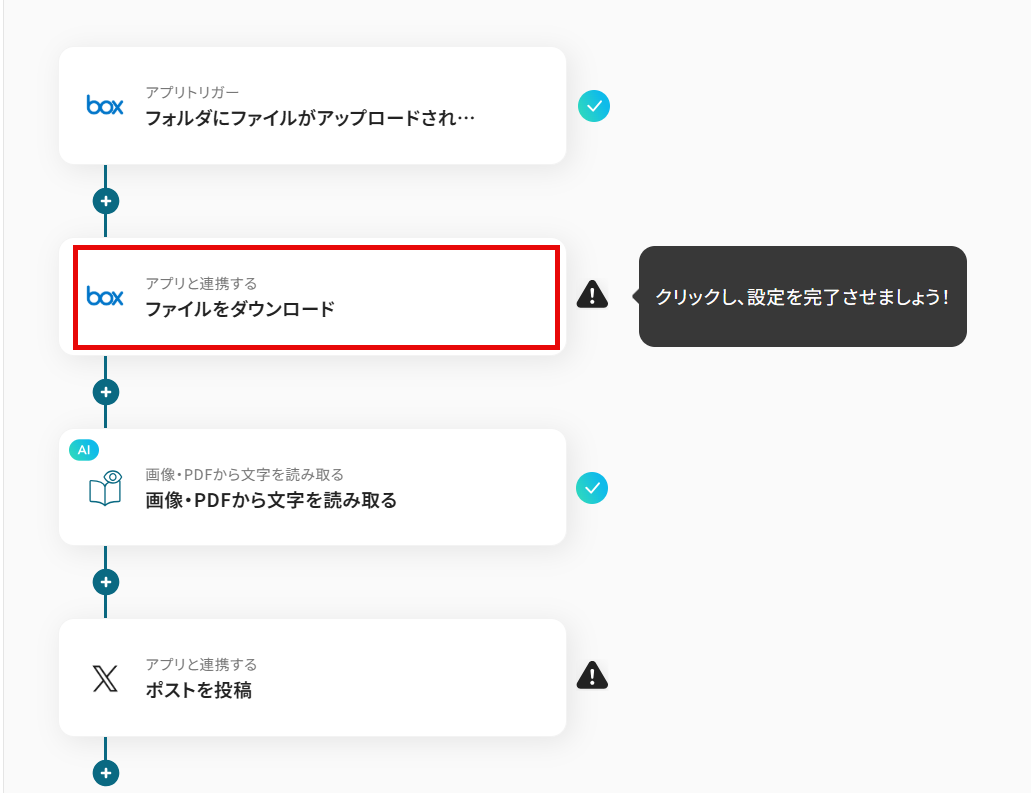Open the ファイルをダウンロード step card
This screenshot has height=793, width=1031.
[x=312, y=297]
